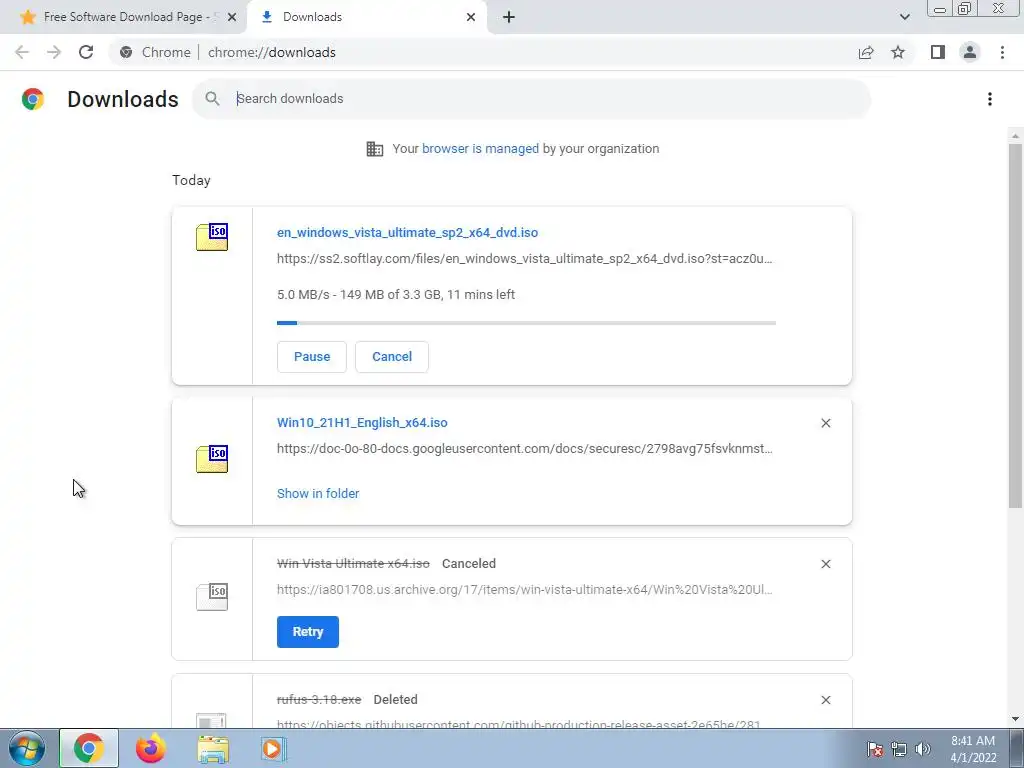Bookmark this page with the star icon

coord(898,52)
